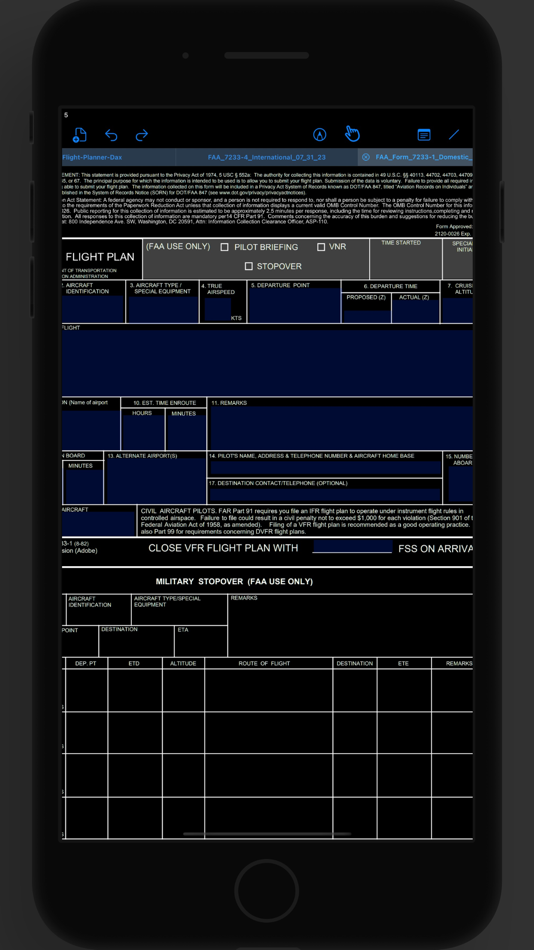This screenshot has height=950, width=534.
Task: Click the Fuel on Board Minutes field
Action: point(84,486)
